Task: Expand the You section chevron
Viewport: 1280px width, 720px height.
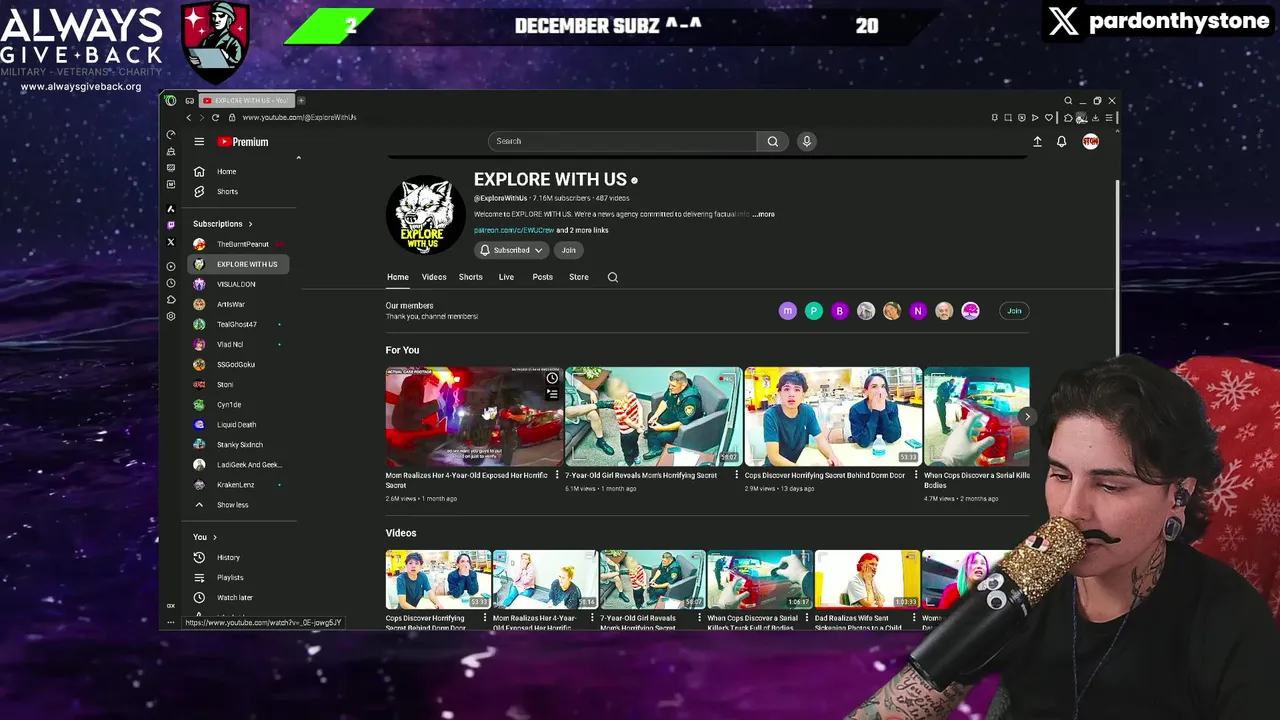Action: 214,537
